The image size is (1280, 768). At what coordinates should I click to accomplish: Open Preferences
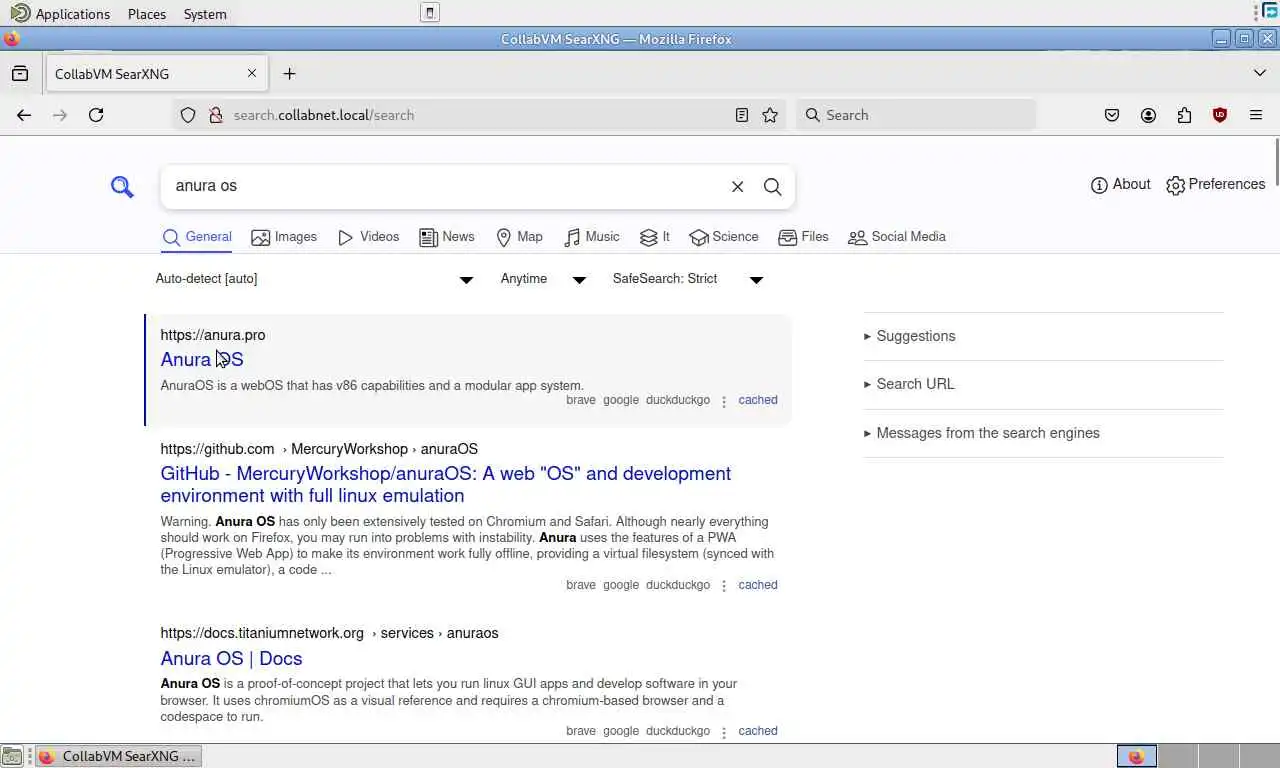tap(1215, 184)
